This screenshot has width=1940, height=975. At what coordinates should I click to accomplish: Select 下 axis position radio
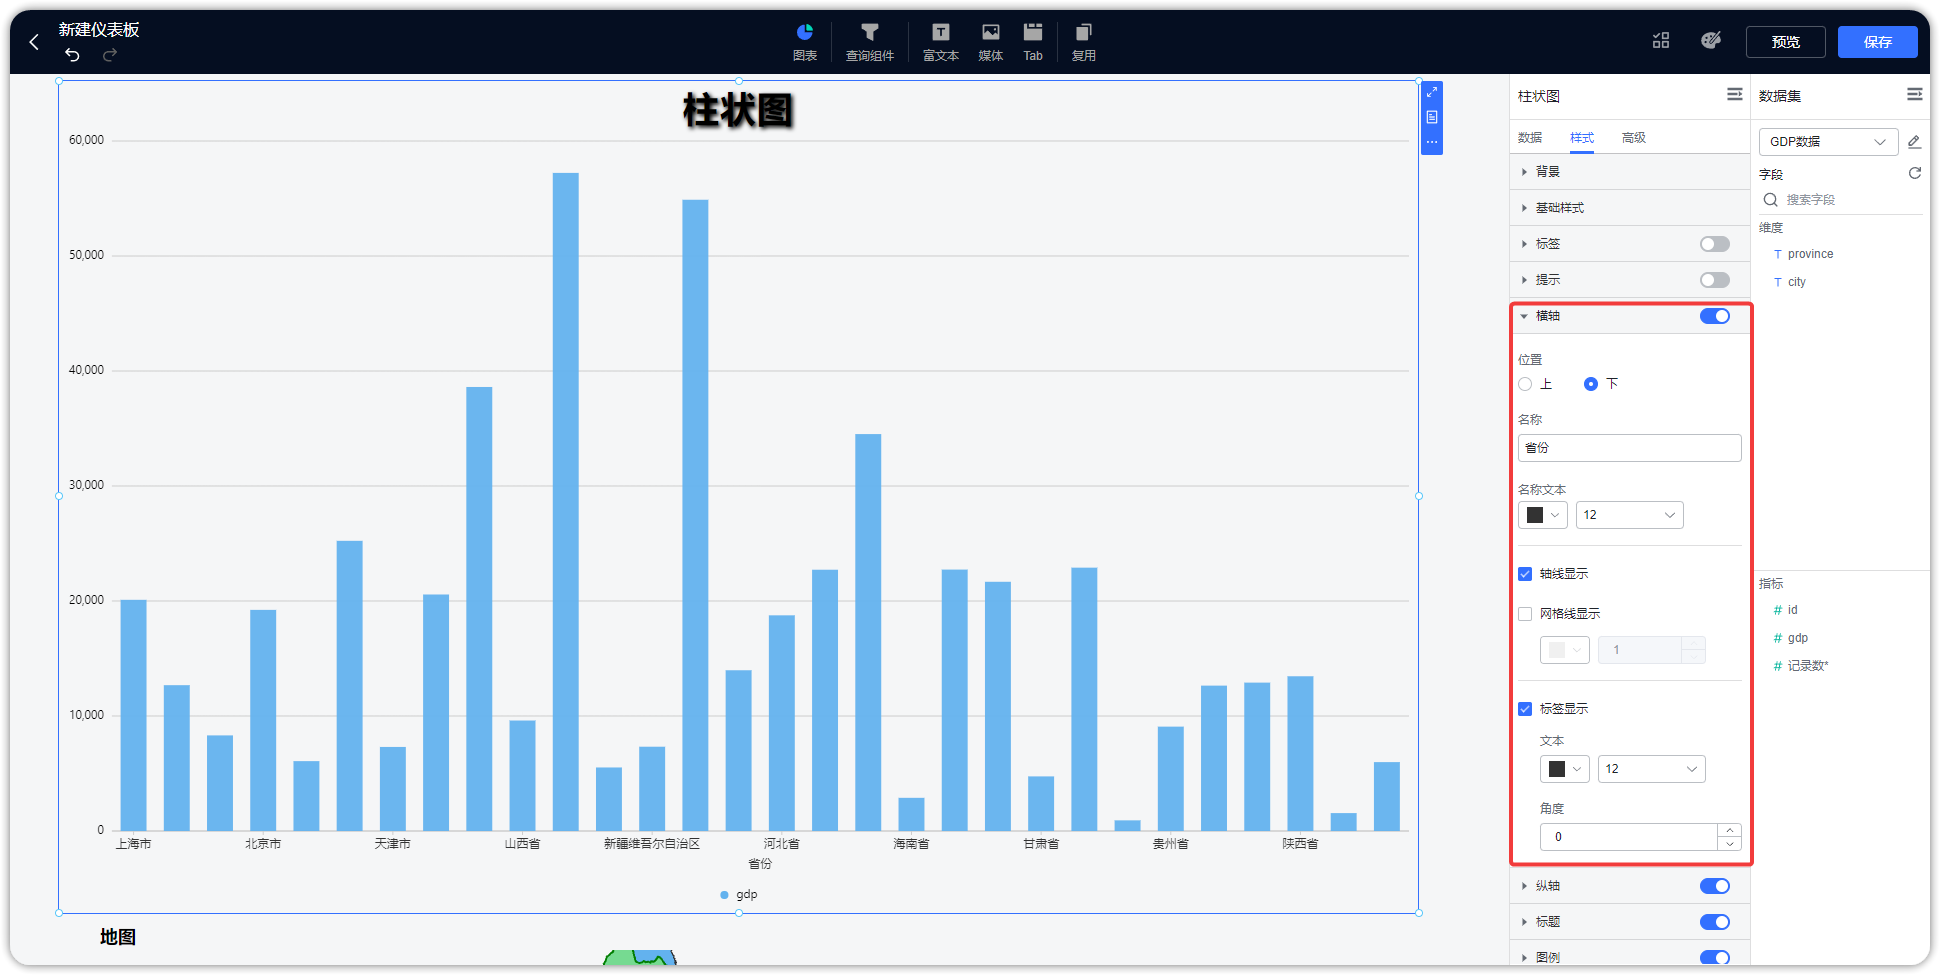click(x=1591, y=384)
